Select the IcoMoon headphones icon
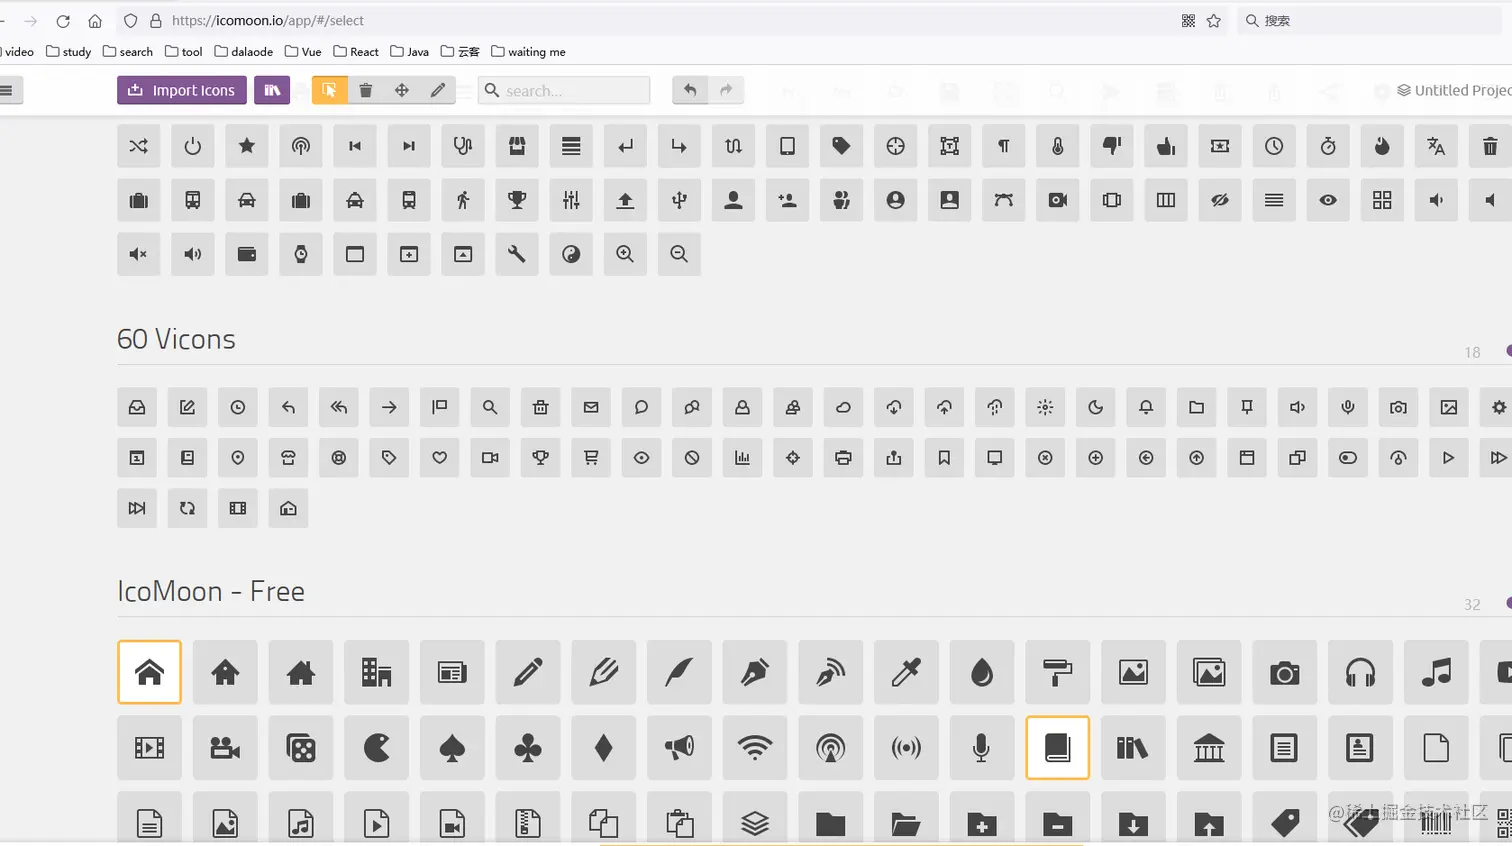1512x846 pixels. click(x=1360, y=672)
